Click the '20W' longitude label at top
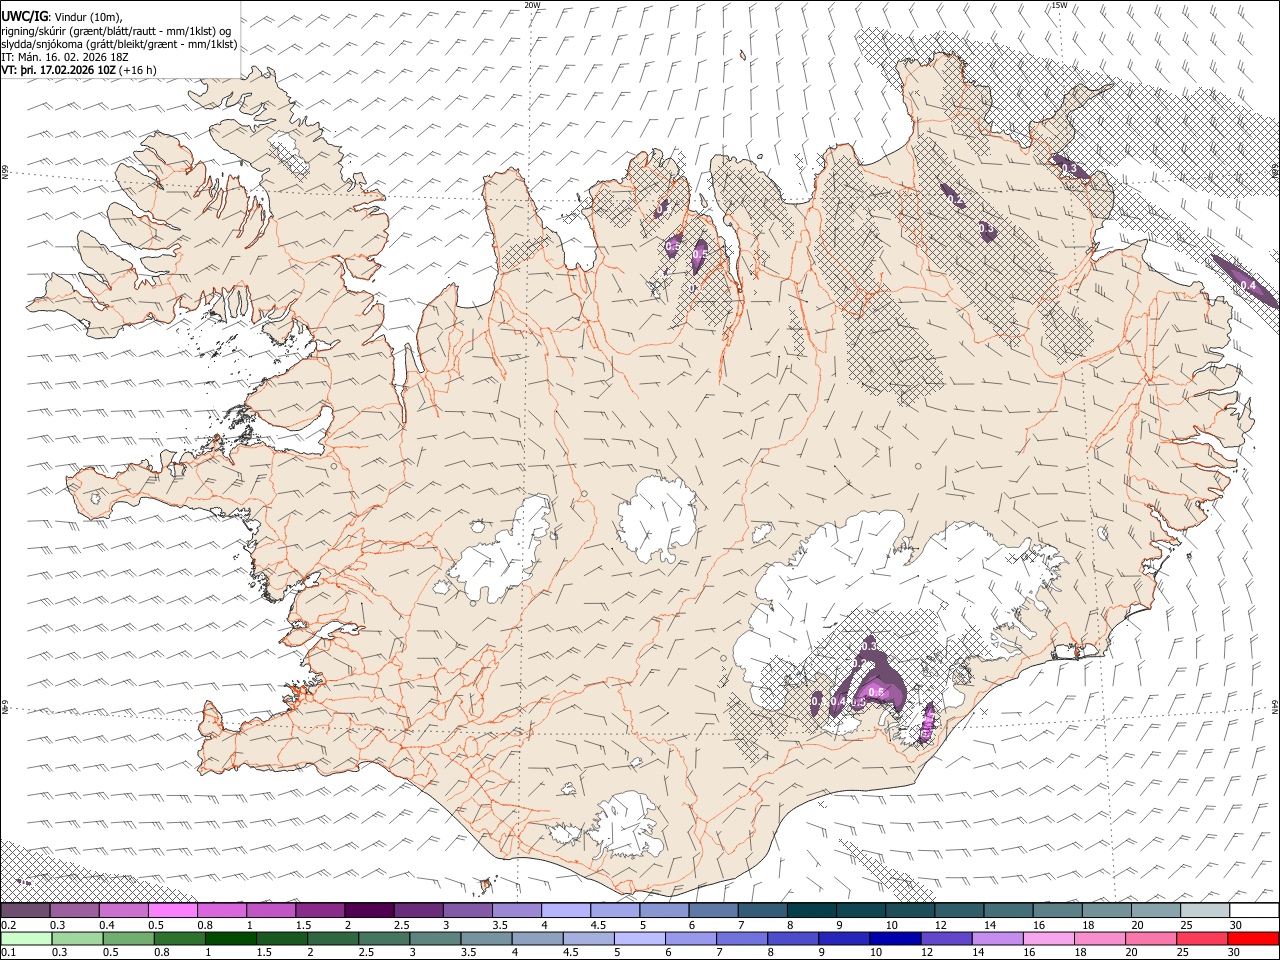Screen dimensions: 1280x960 [532, 5]
